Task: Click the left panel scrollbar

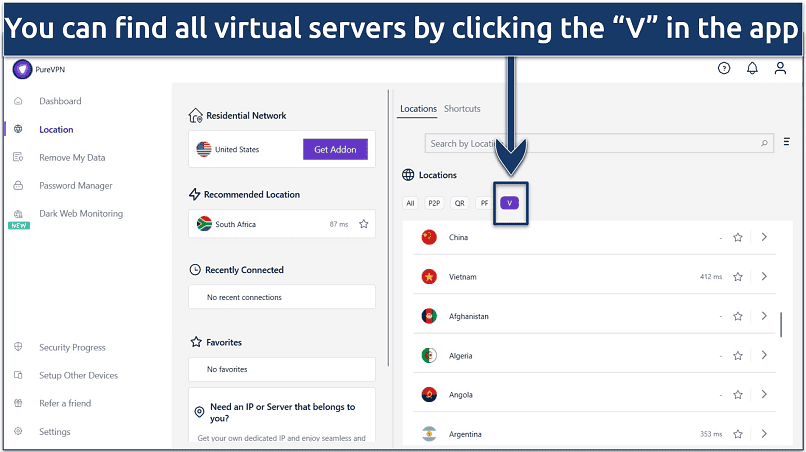Action: (x=389, y=228)
